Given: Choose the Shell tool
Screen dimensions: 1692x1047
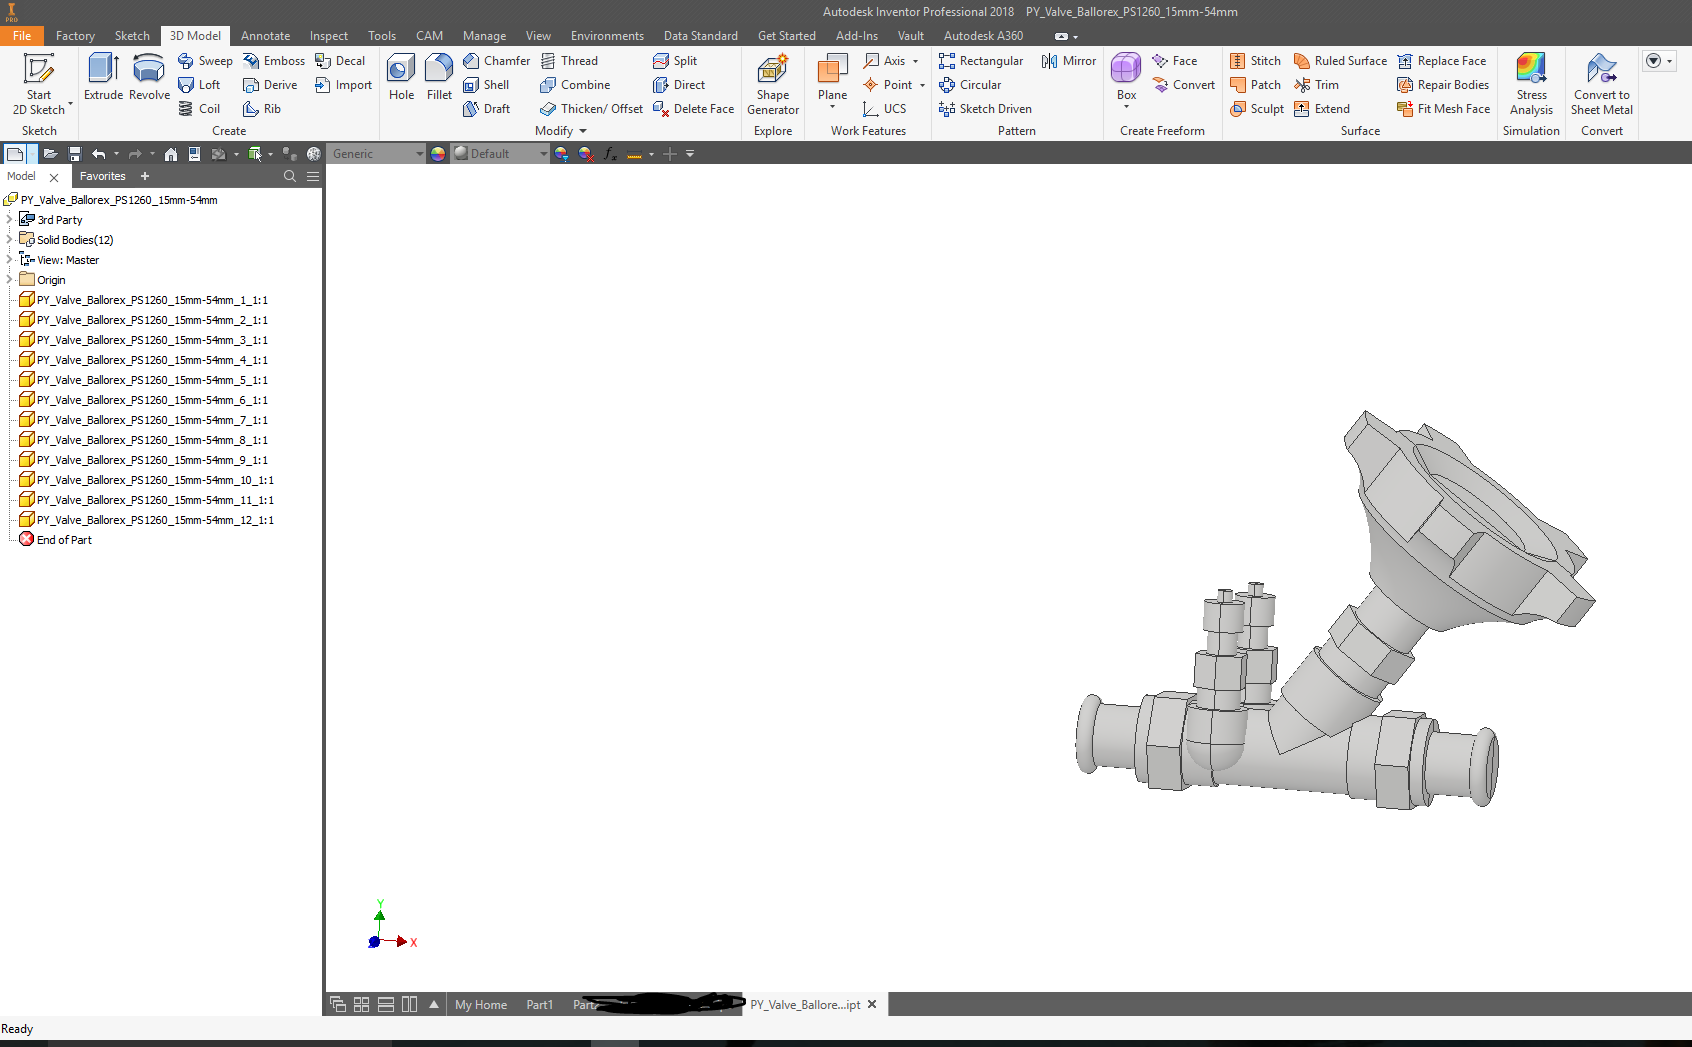Looking at the screenshot, I should point(486,85).
